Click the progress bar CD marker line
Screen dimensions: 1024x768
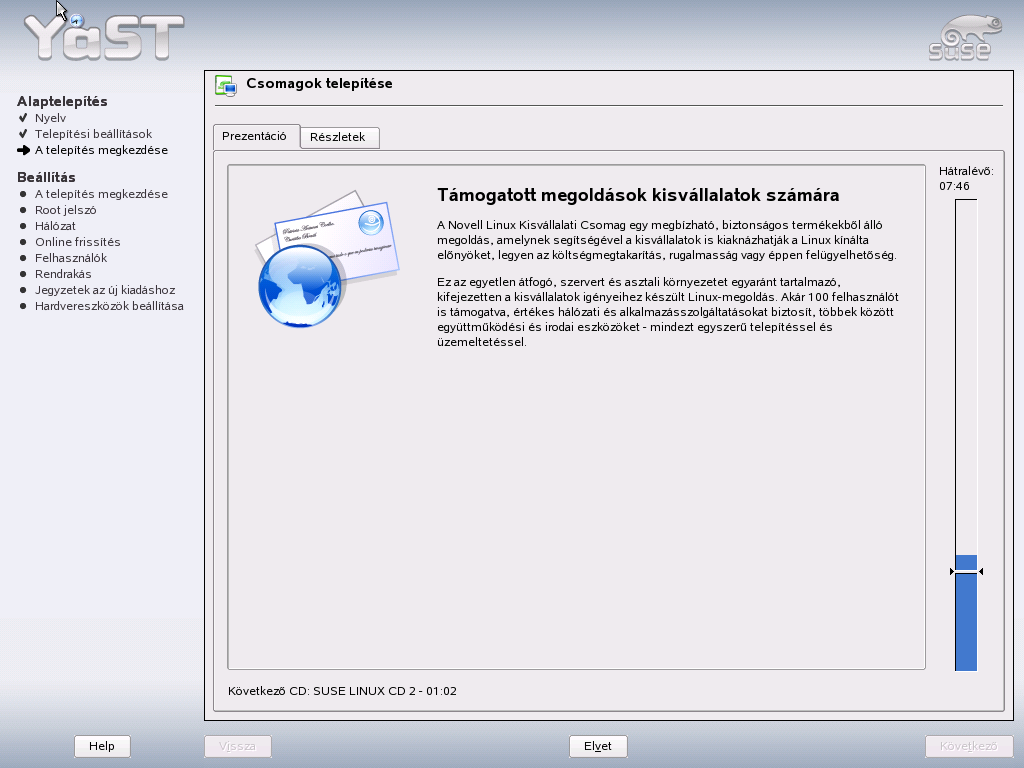[x=966, y=571]
